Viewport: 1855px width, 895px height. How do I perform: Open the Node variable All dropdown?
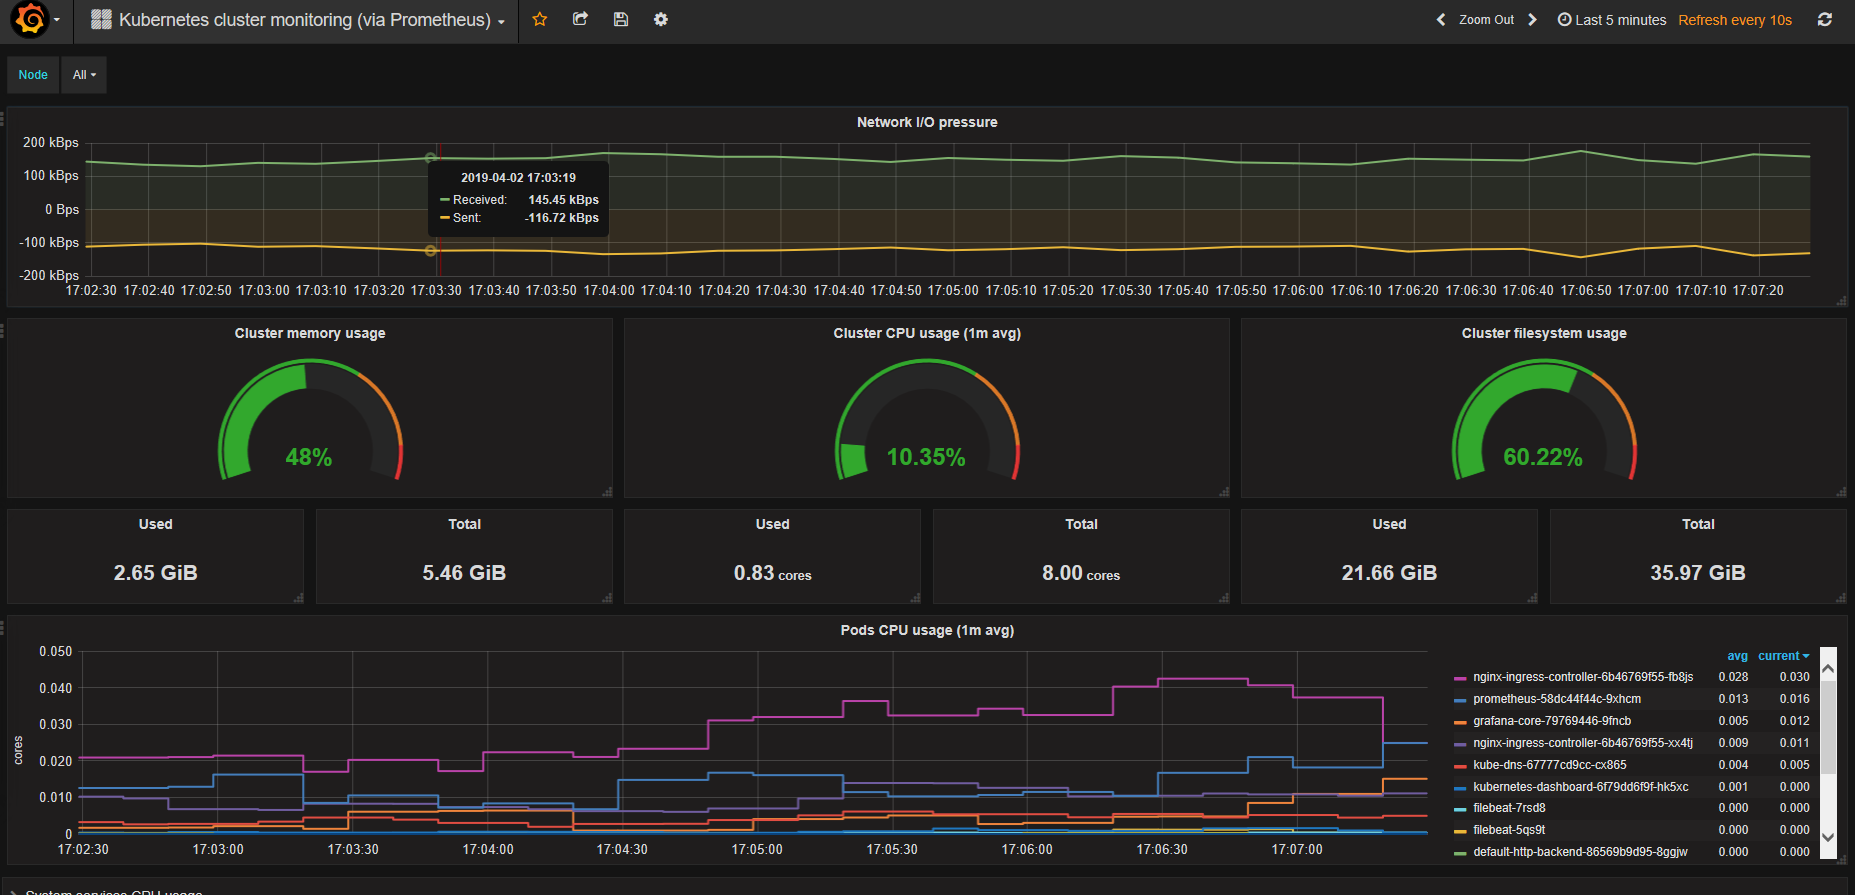click(84, 75)
